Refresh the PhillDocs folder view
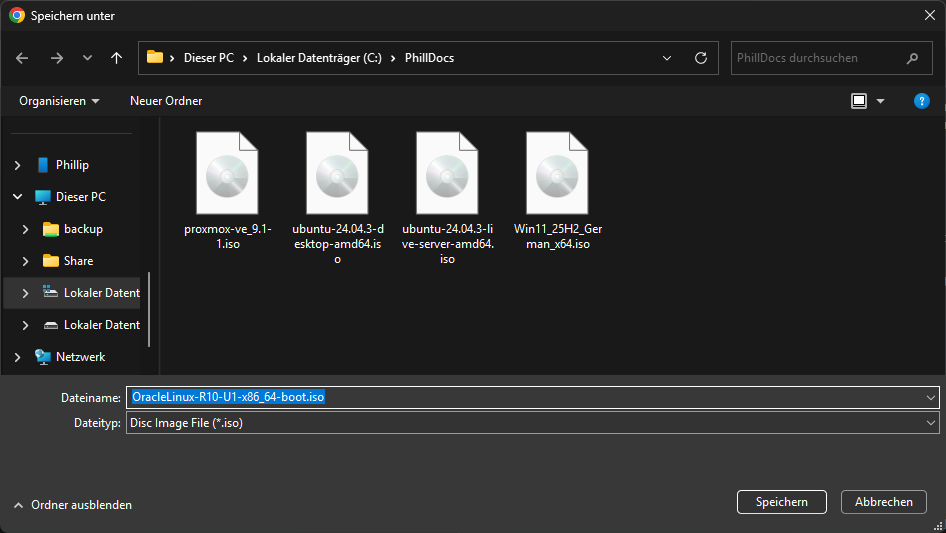 point(701,58)
